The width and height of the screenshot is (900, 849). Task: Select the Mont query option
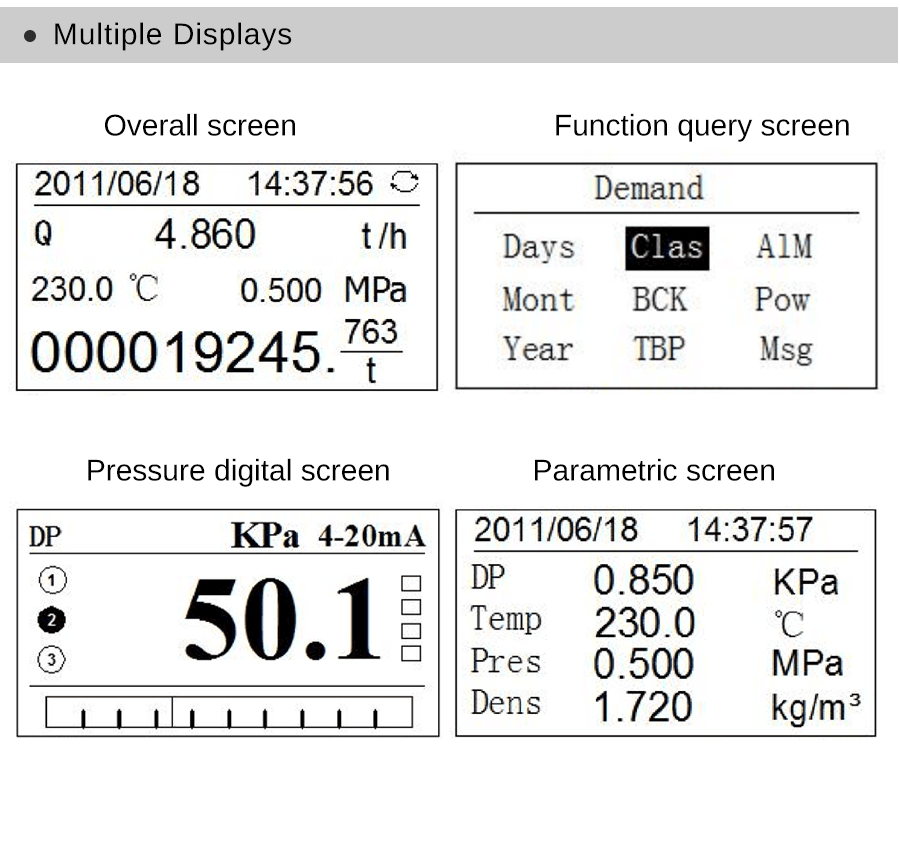[x=538, y=299]
